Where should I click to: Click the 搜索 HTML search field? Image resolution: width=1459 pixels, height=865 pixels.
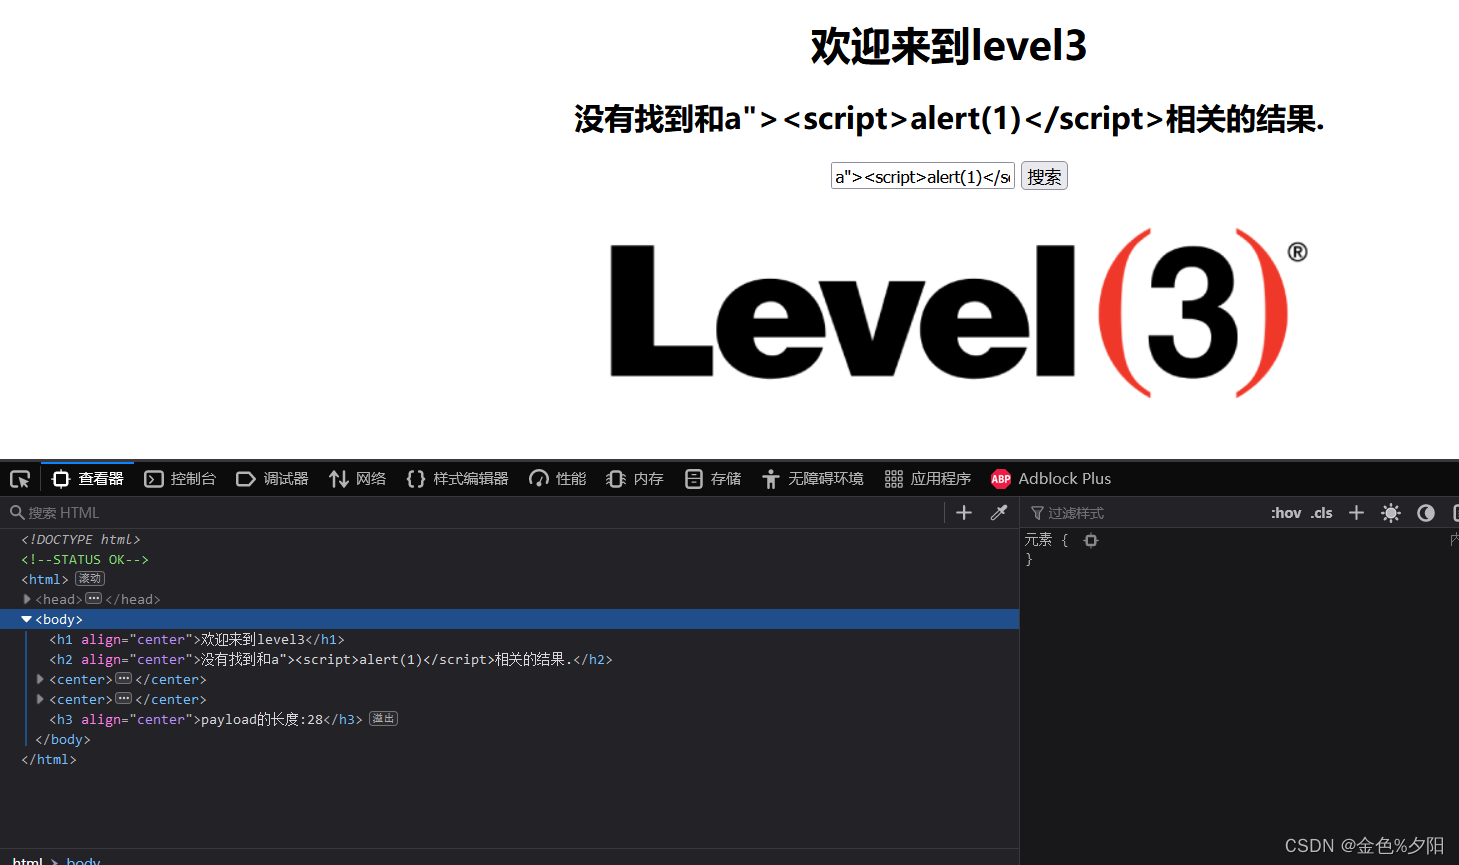click(475, 513)
